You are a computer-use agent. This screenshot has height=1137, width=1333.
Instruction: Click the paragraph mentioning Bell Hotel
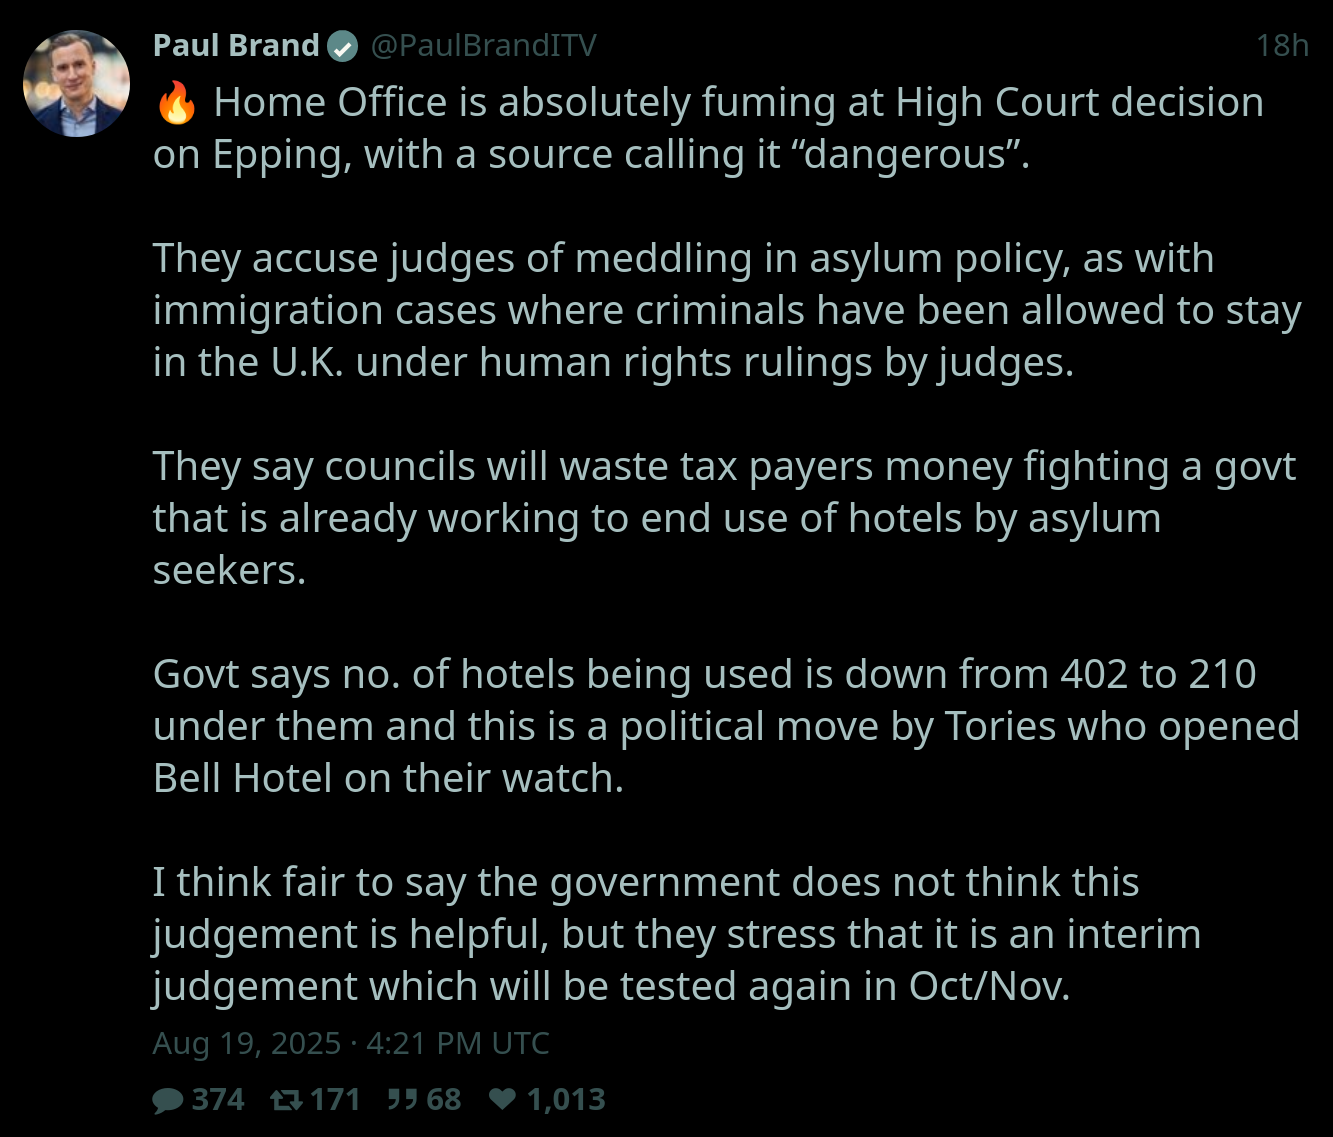click(727, 727)
